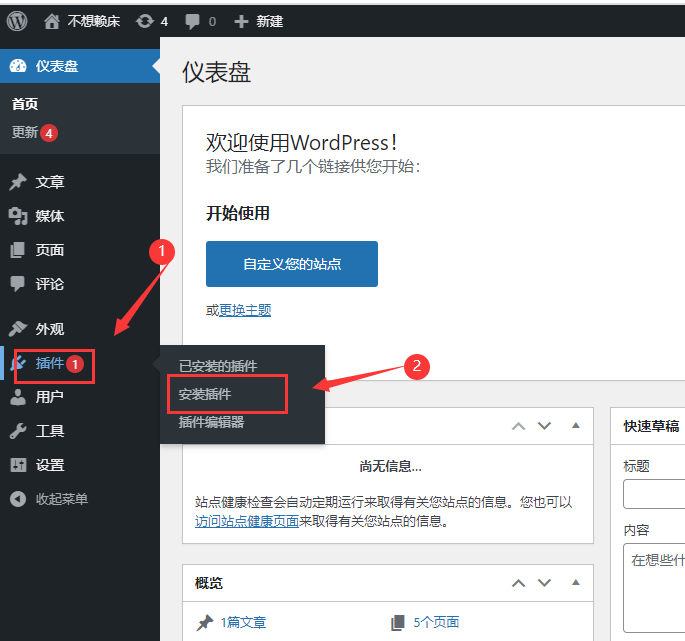Move 概览 widget up
The height and width of the screenshot is (641, 685).
519,583
